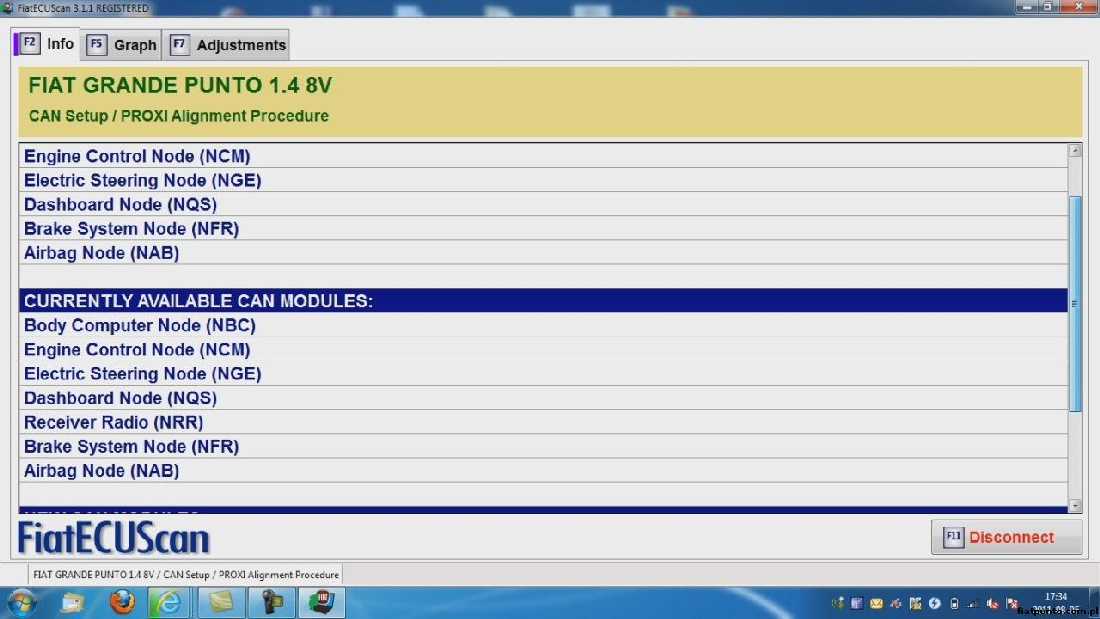Screen dimensions: 1100x619
Task: Click the status bar procedure path text
Action: 186,575
